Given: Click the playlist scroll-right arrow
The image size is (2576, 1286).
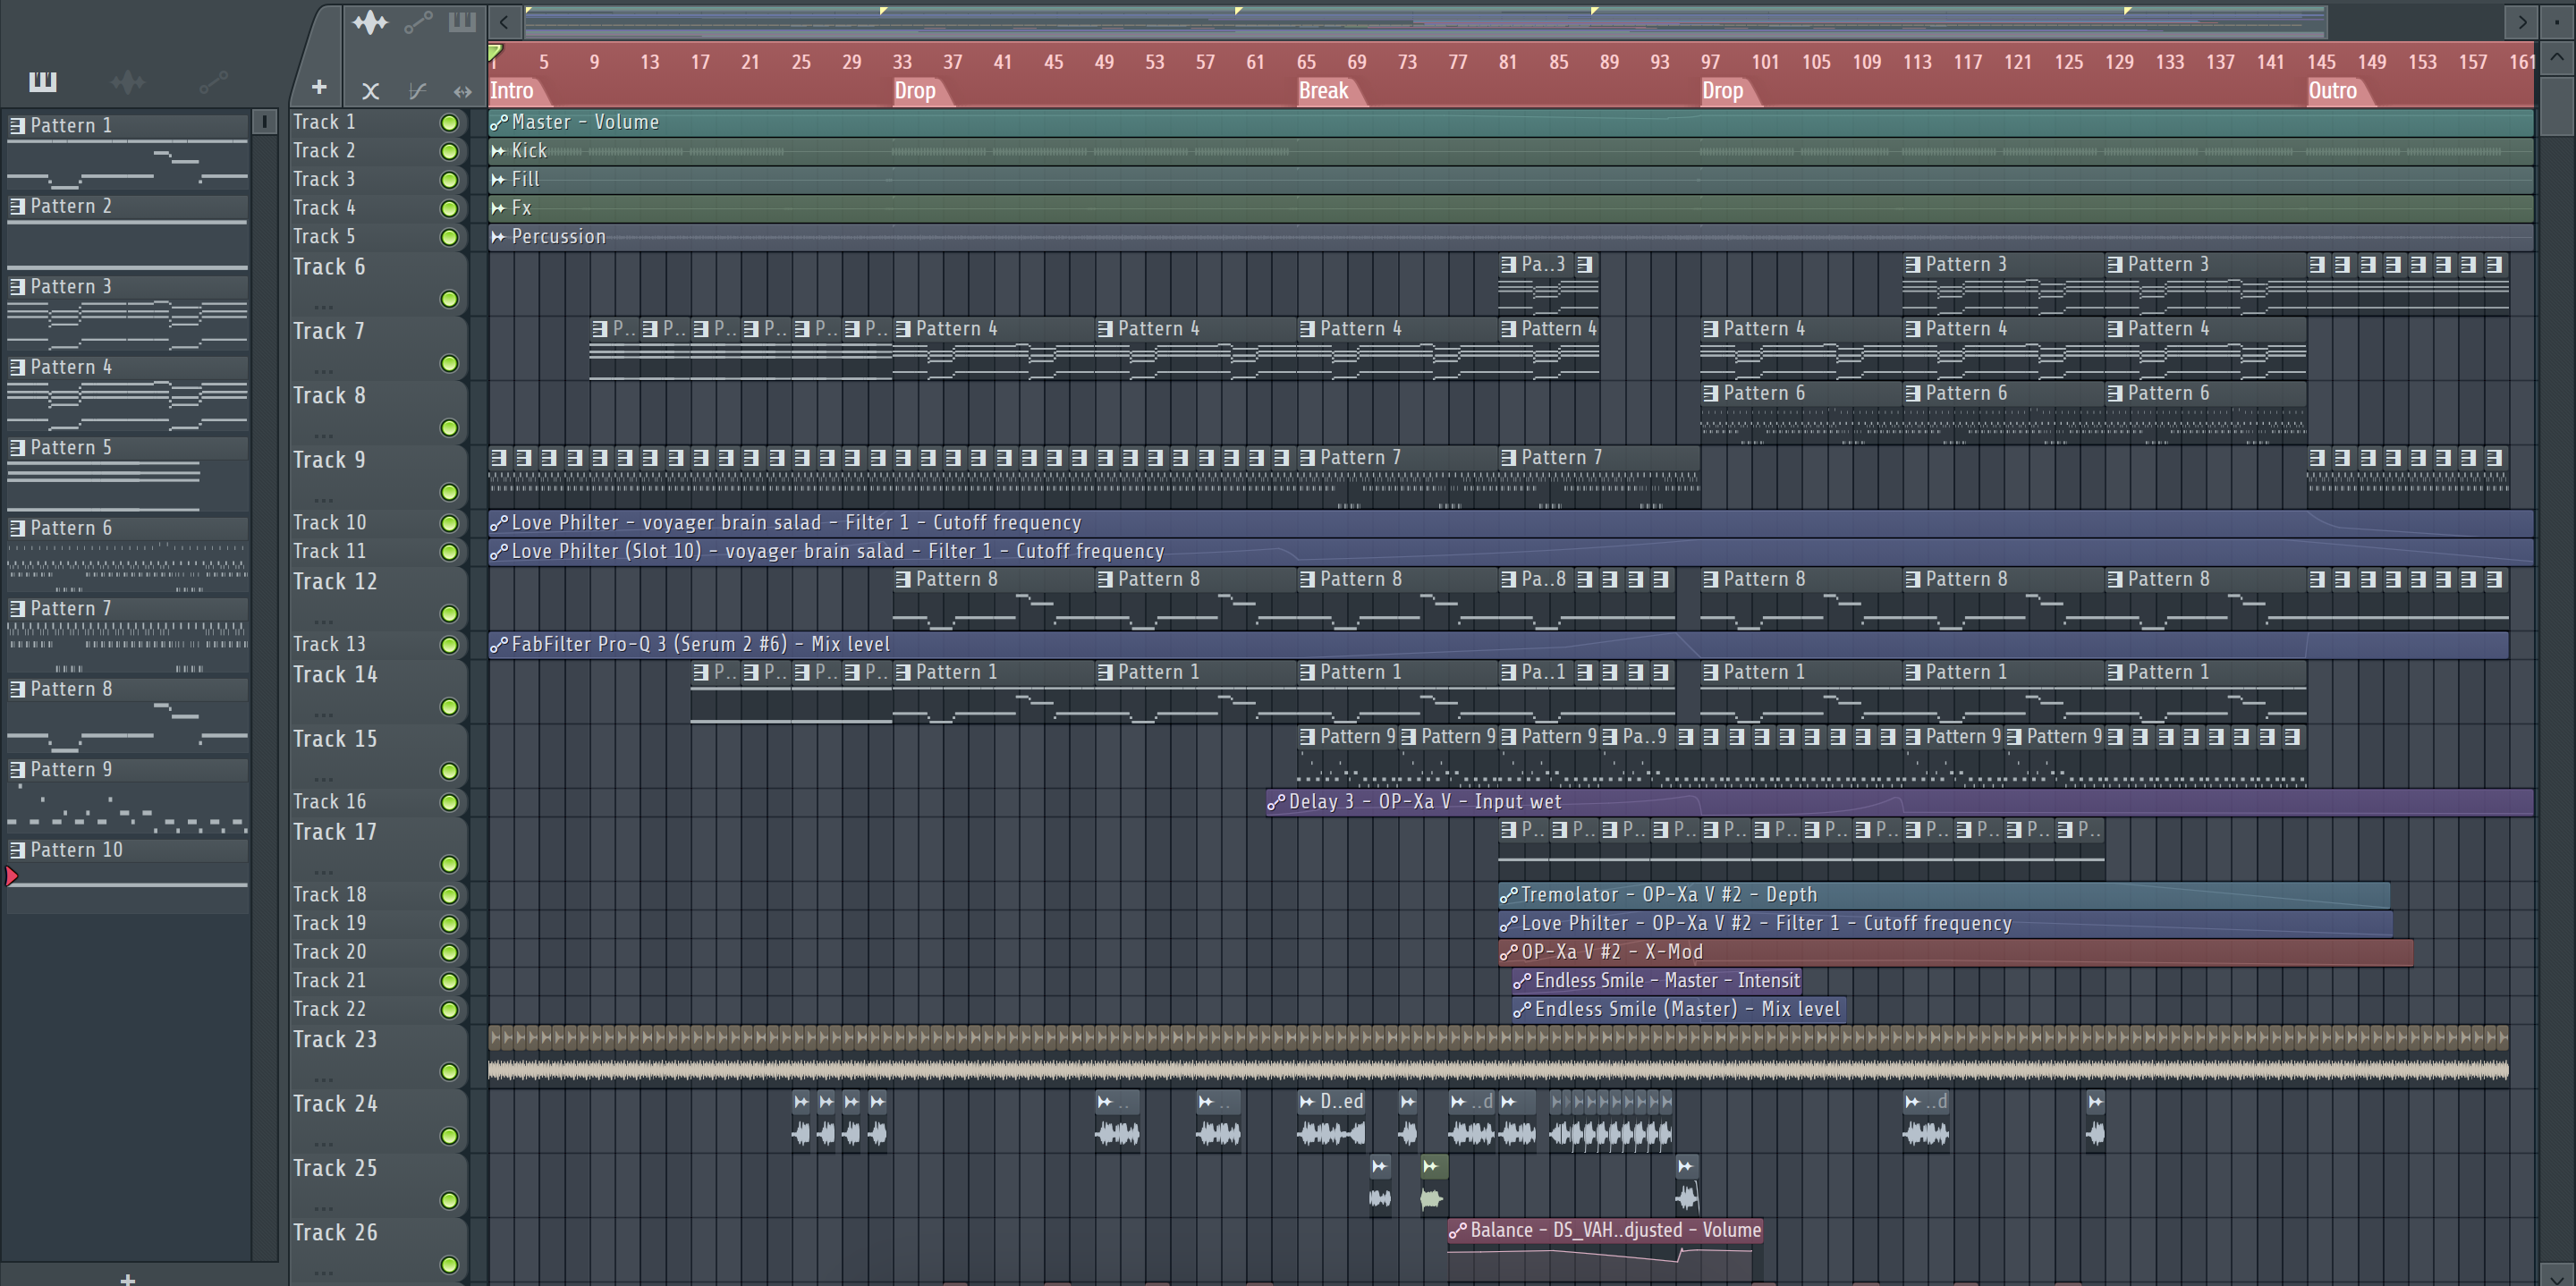Looking at the screenshot, I should pyautogui.click(x=2522, y=21).
